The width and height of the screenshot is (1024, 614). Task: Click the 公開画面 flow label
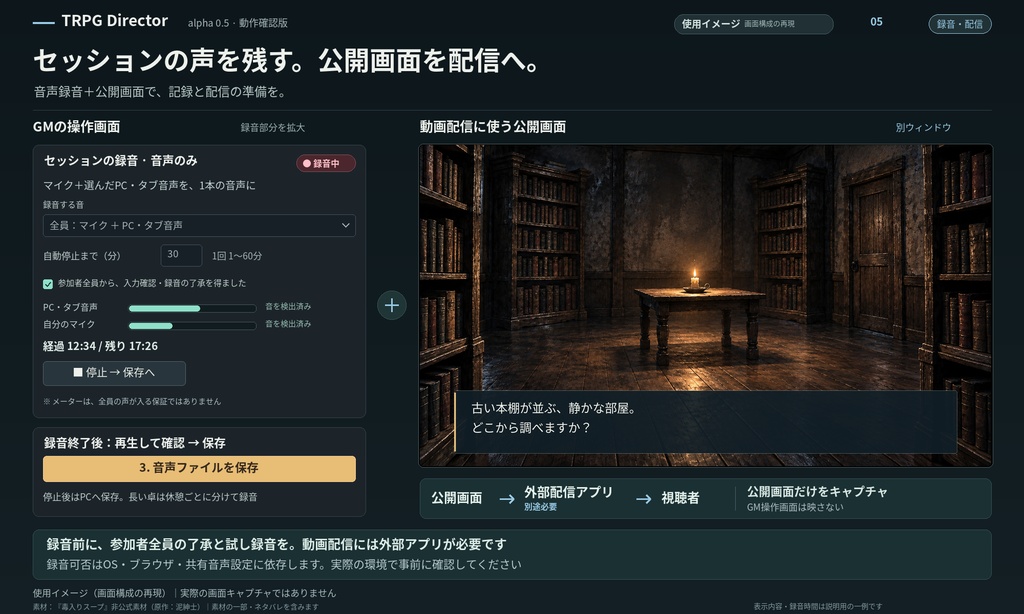pyautogui.click(x=456, y=498)
